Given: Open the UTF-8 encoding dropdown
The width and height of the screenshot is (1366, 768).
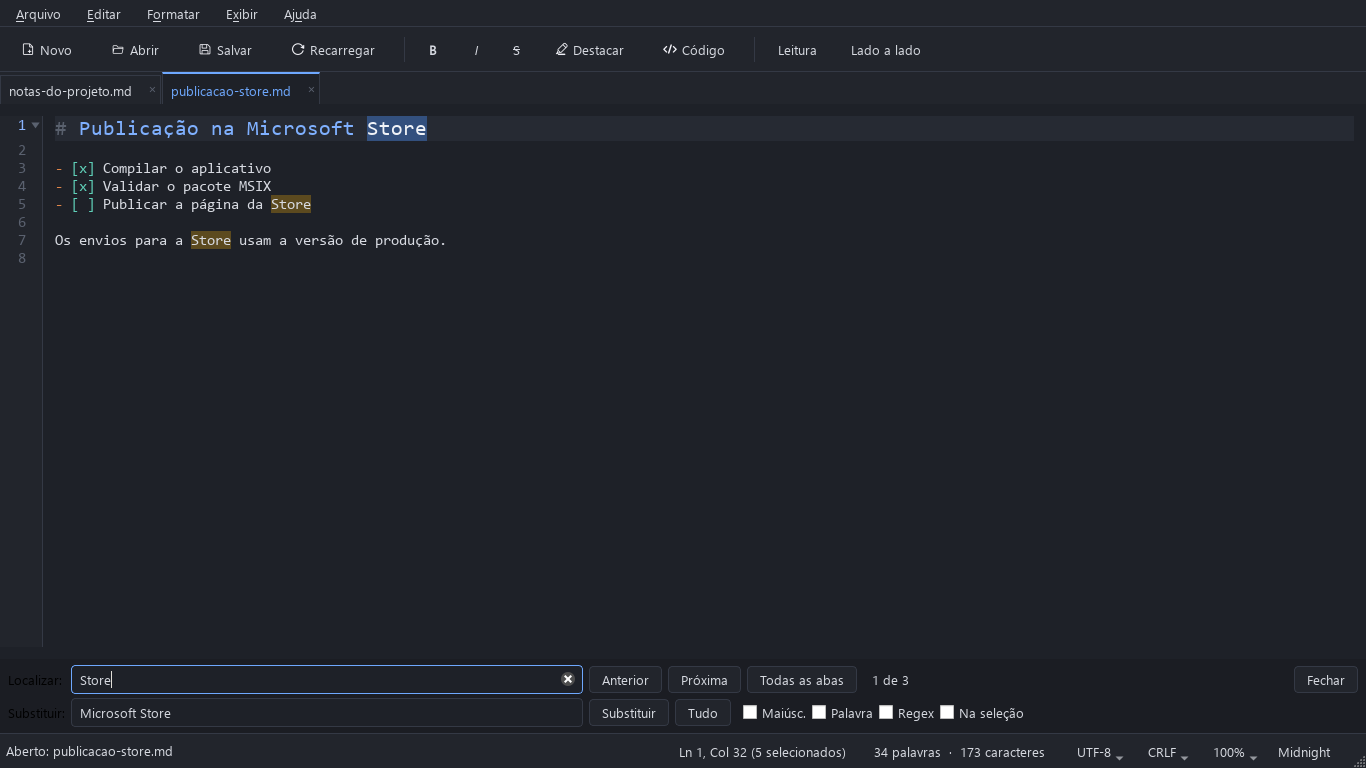Looking at the screenshot, I should [1100, 752].
